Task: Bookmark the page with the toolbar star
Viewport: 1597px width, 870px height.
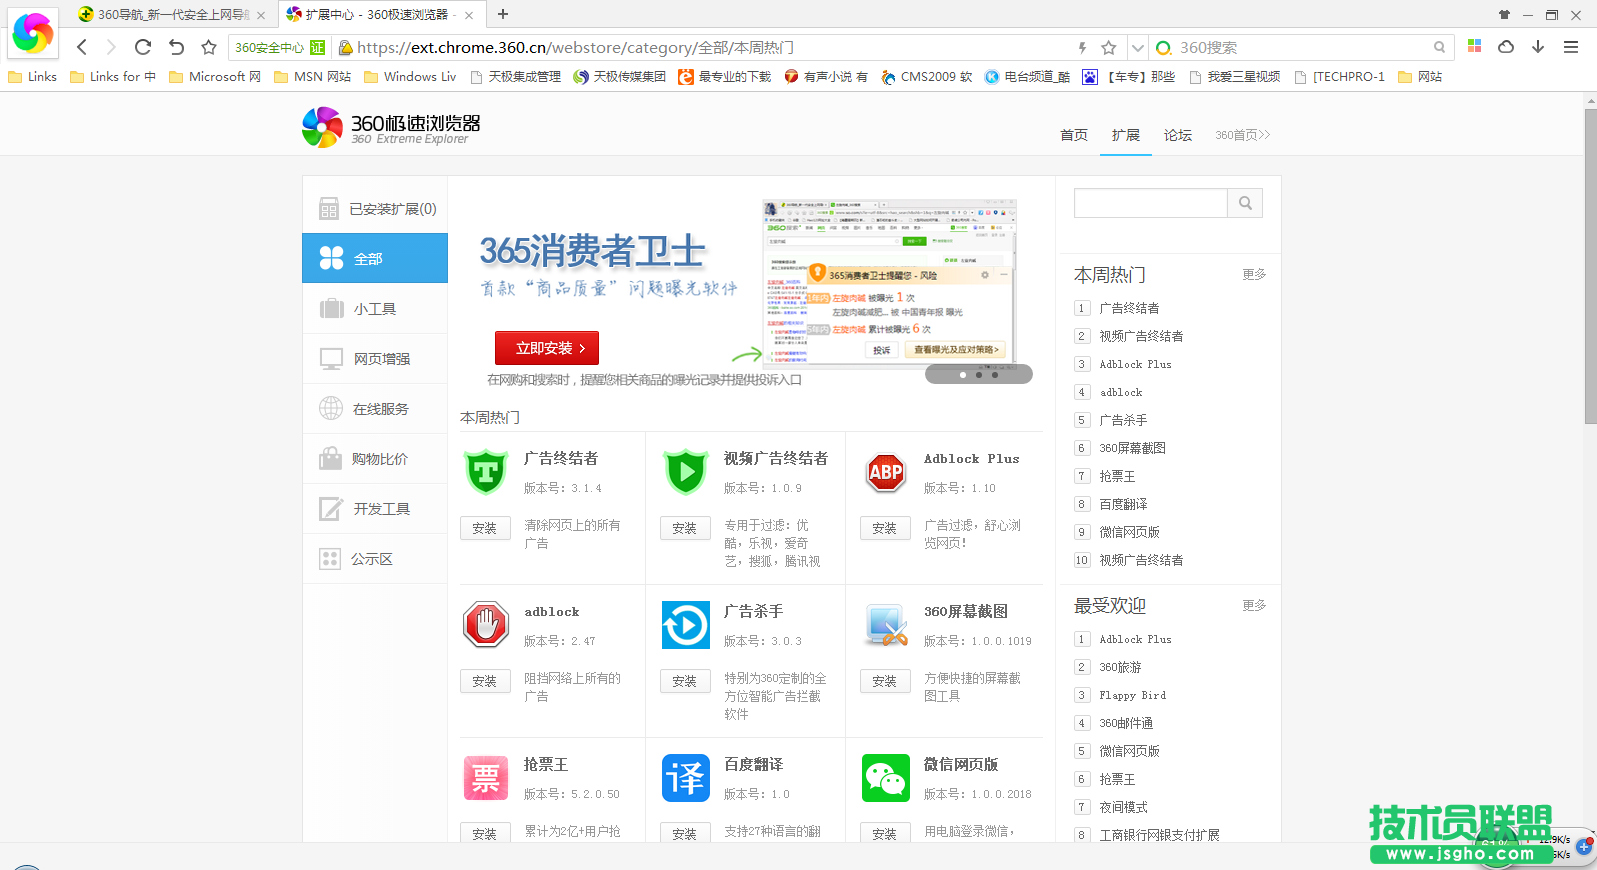Action: 208,47
